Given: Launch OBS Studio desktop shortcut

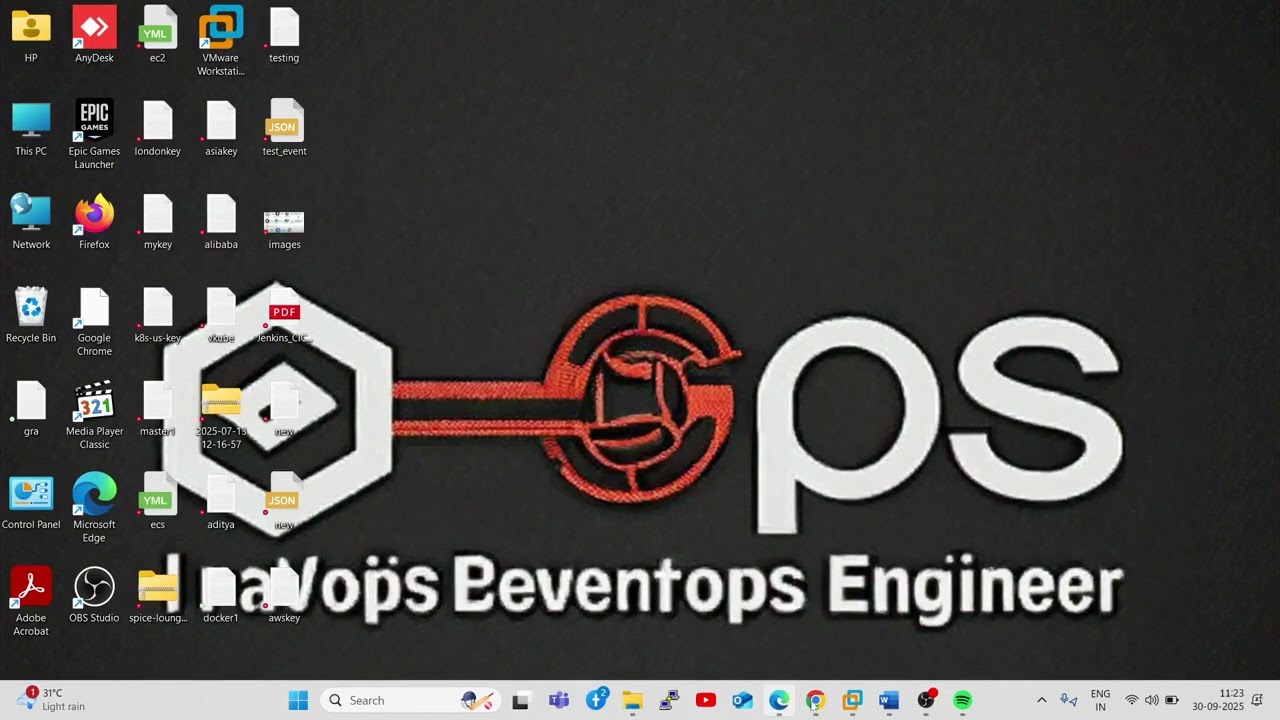Looking at the screenshot, I should 94,594.
